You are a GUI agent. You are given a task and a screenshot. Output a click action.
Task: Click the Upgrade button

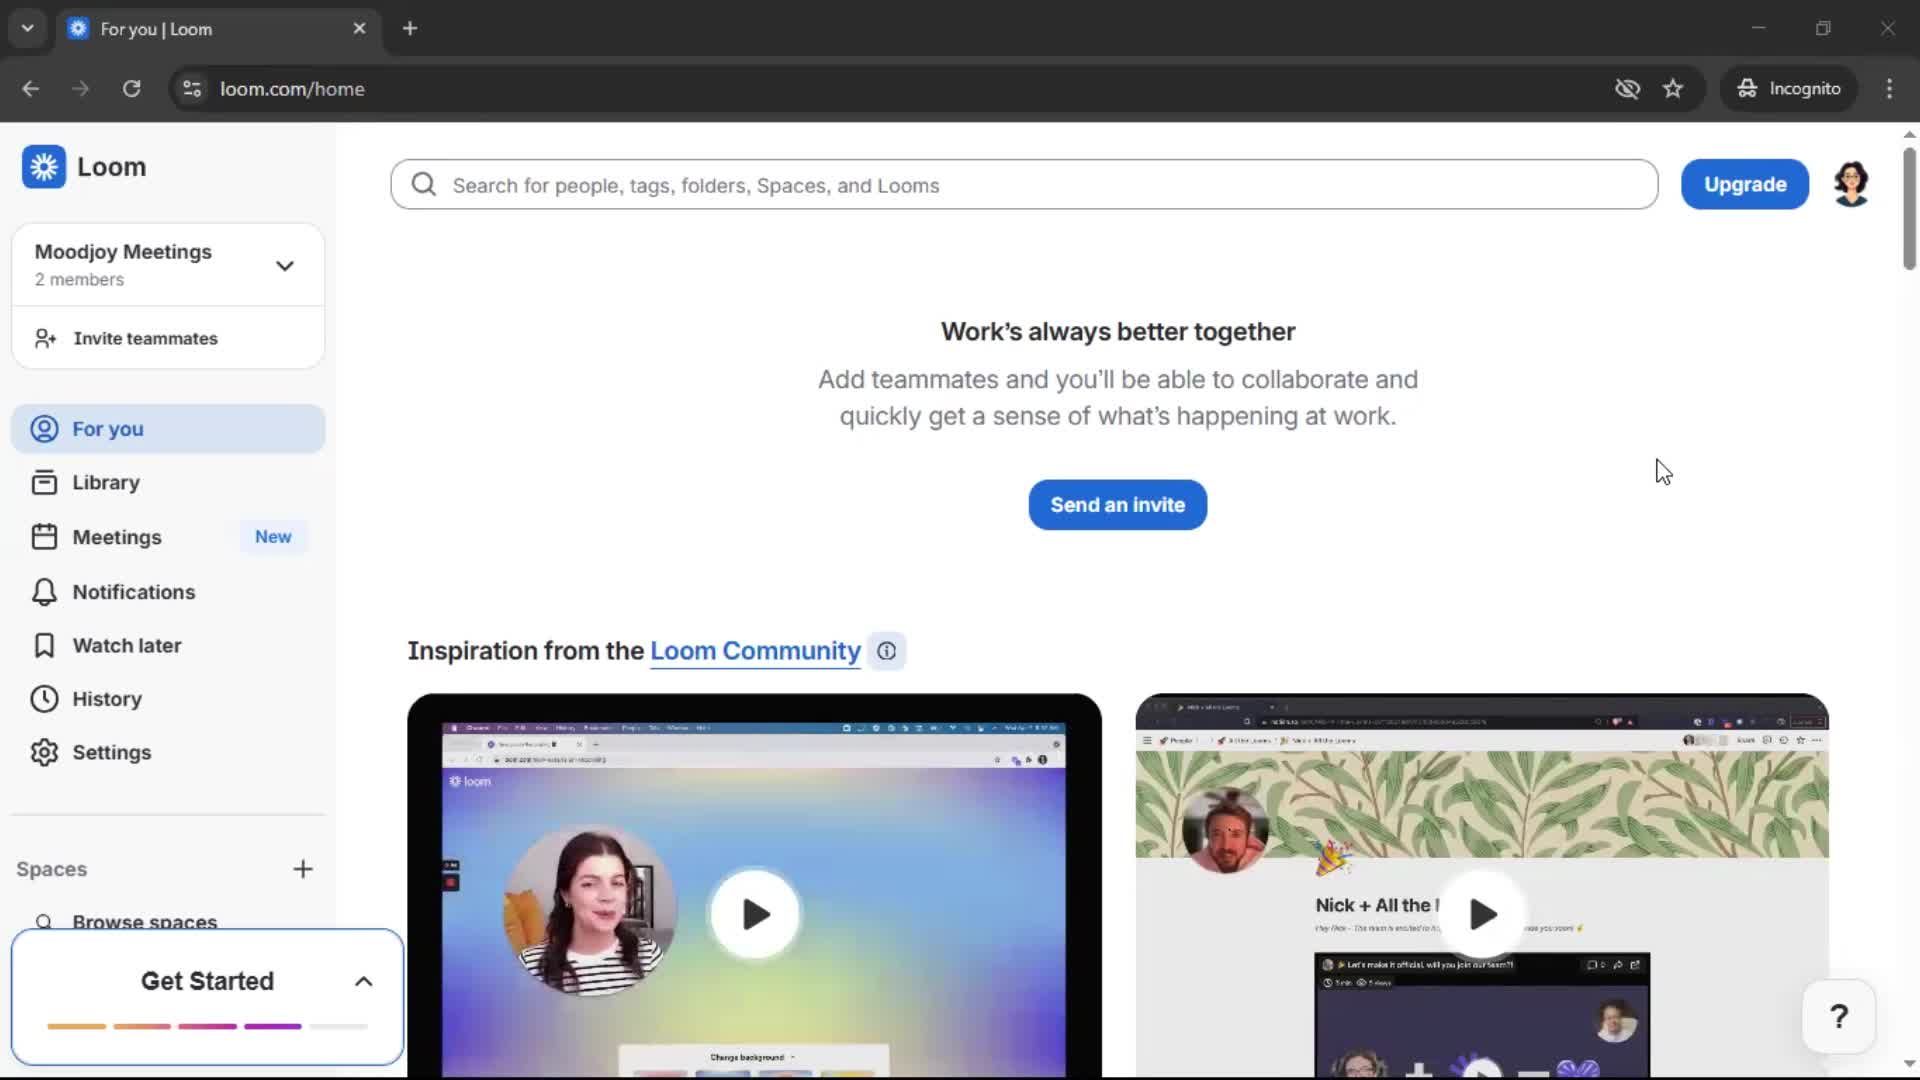click(x=1744, y=184)
